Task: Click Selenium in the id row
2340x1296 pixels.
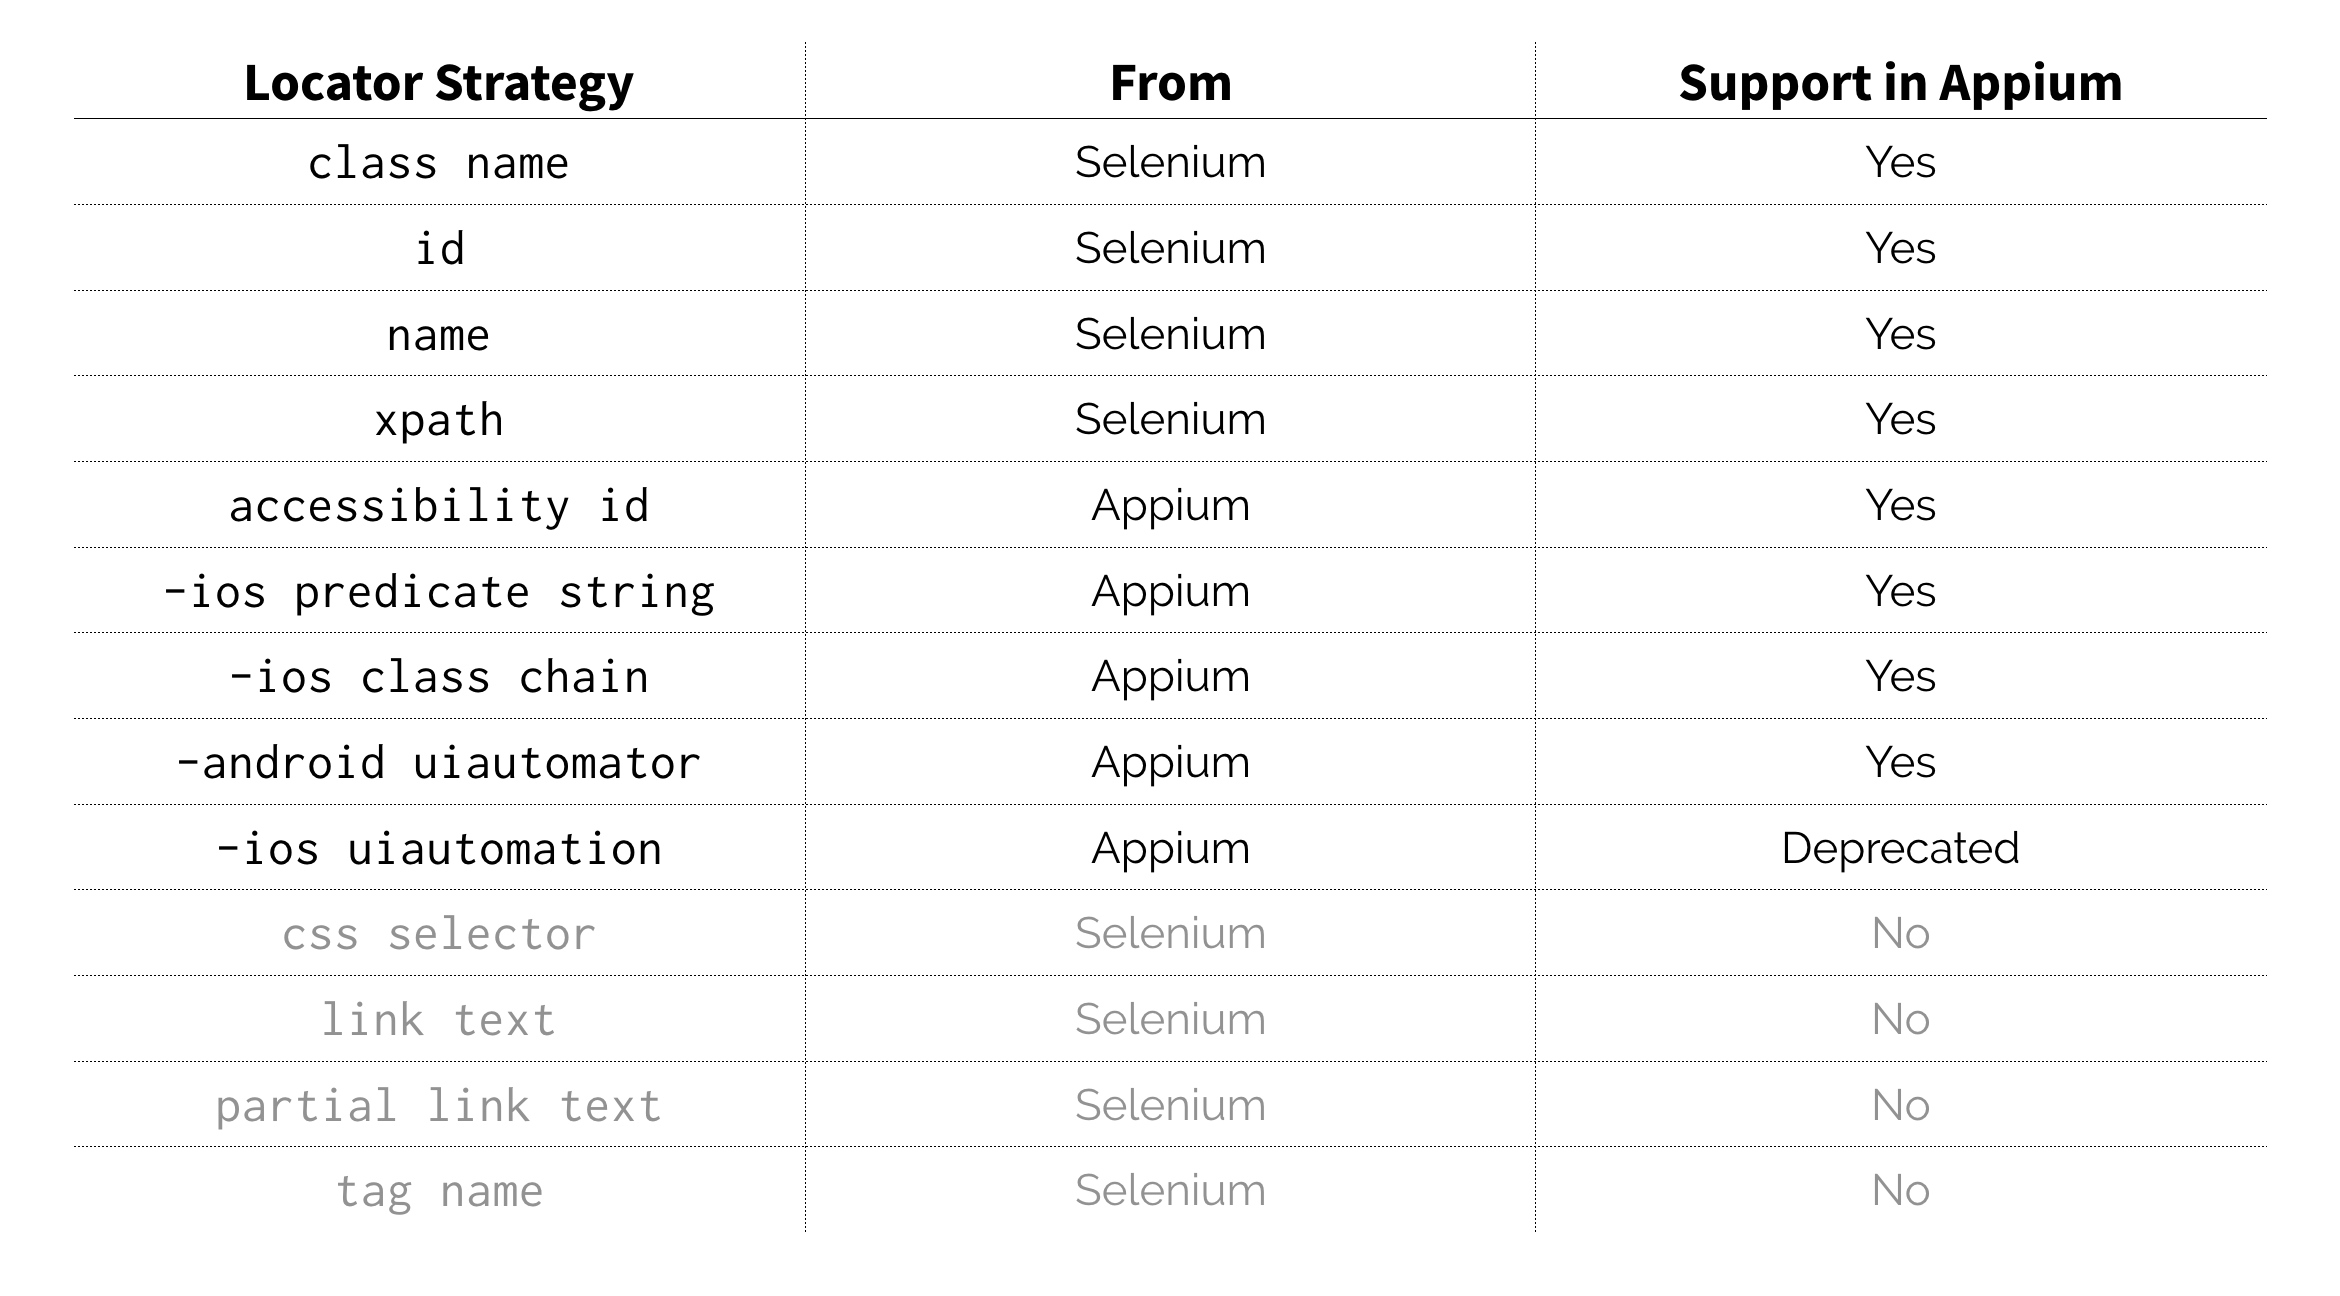Action: (1170, 248)
